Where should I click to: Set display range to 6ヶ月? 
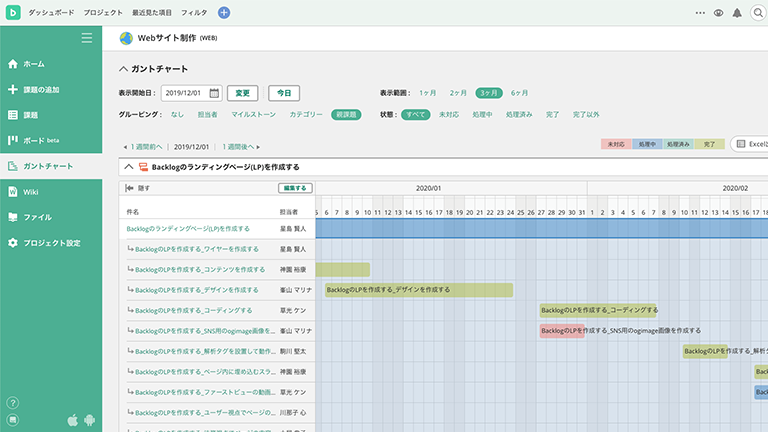519,93
